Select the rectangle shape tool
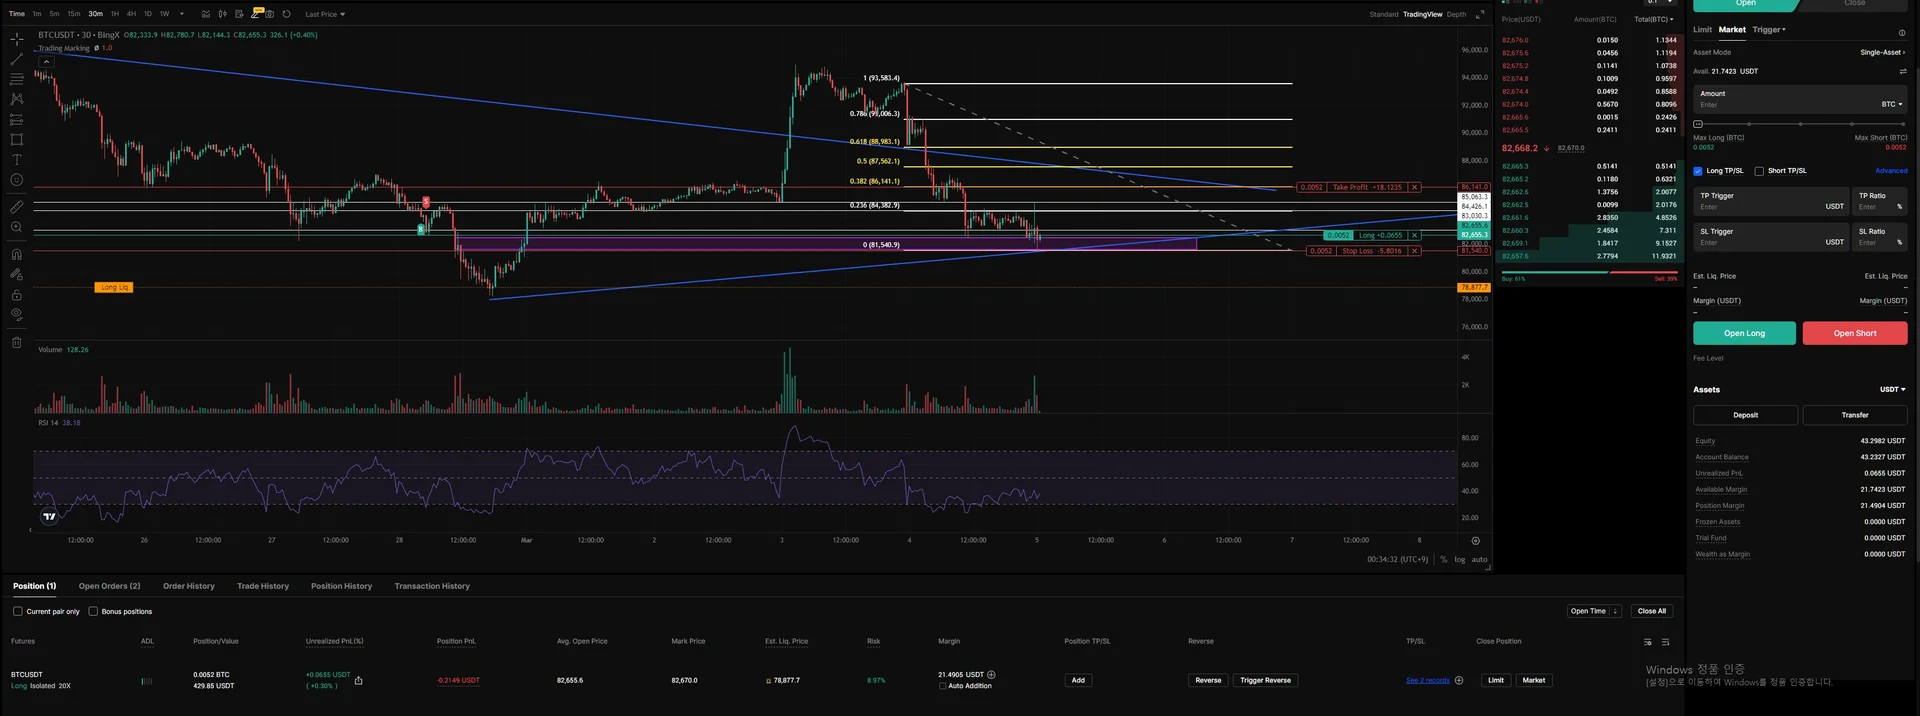The image size is (1920, 716). (17, 140)
